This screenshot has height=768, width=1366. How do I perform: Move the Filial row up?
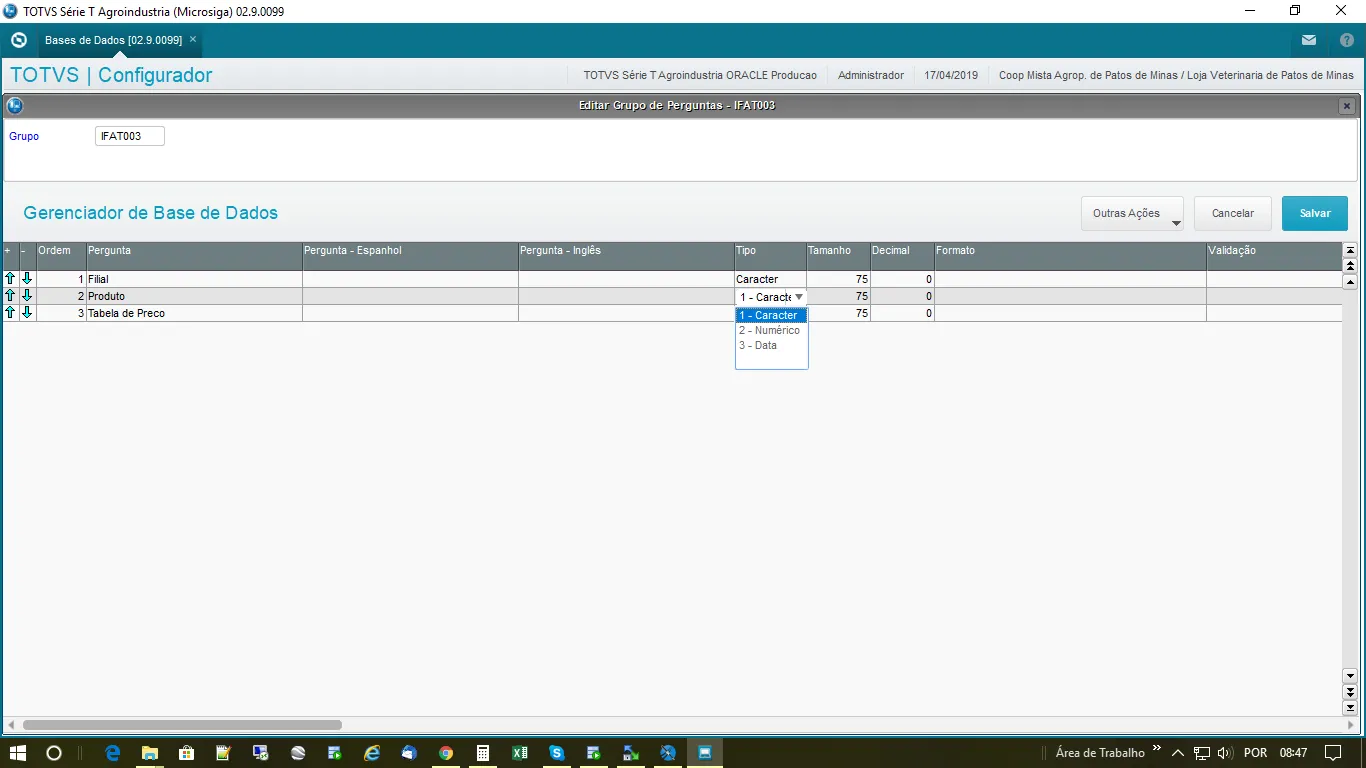pos(10,279)
